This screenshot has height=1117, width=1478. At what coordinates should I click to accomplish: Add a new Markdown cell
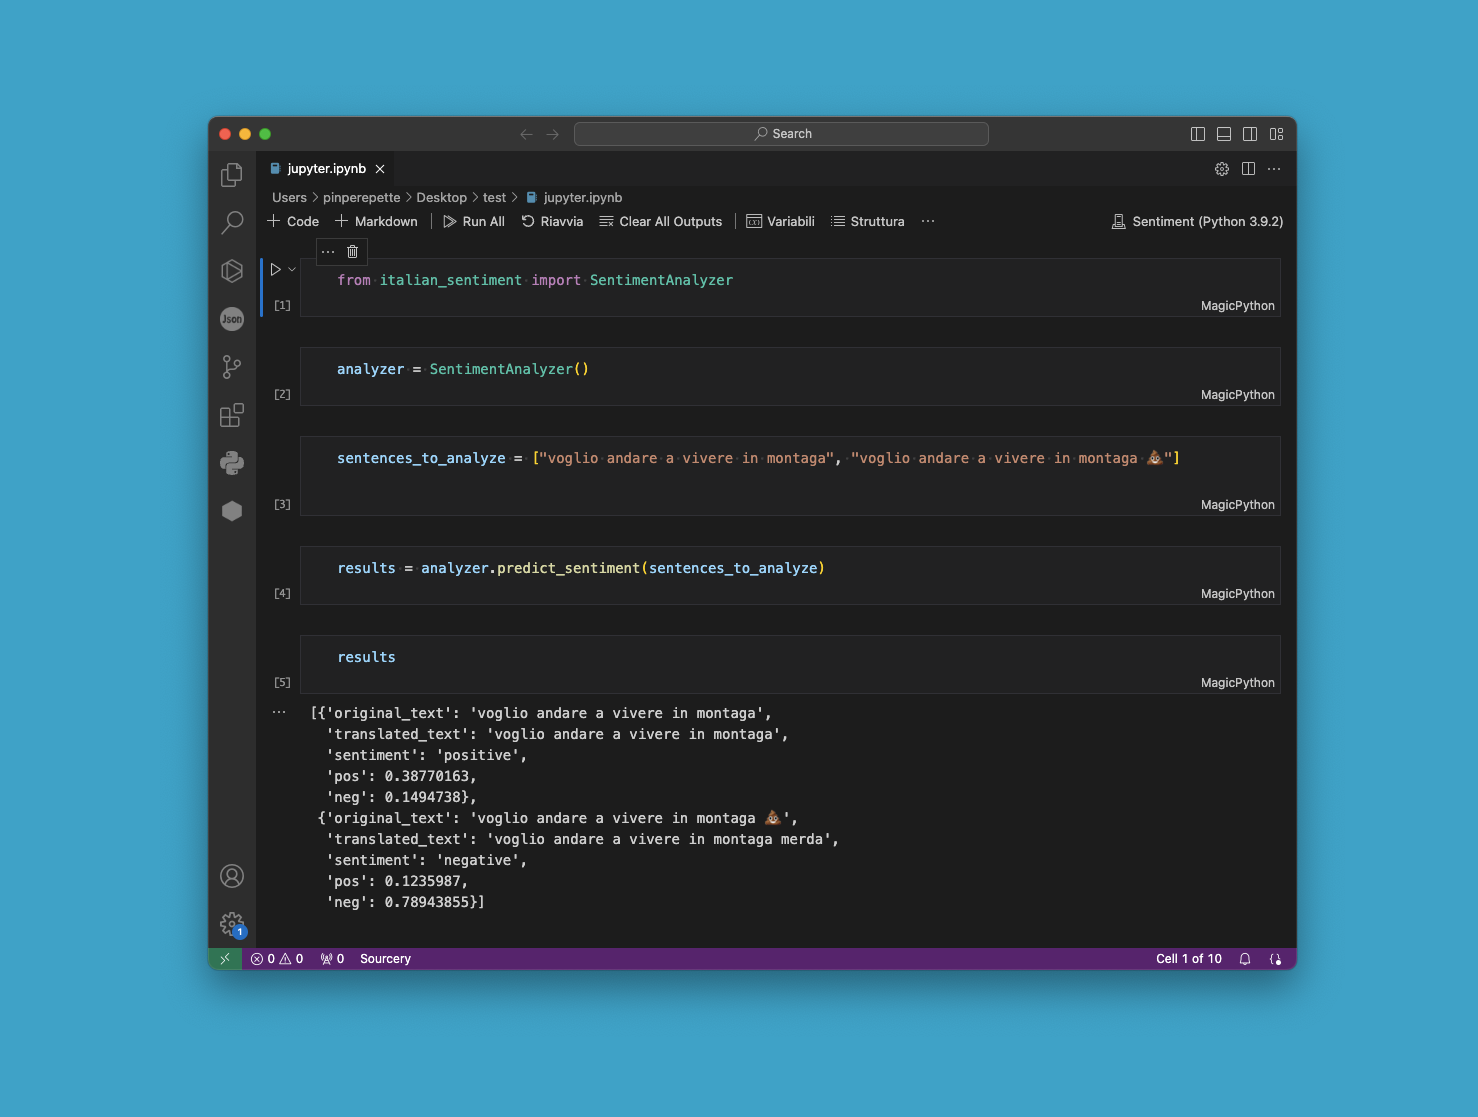(x=376, y=222)
